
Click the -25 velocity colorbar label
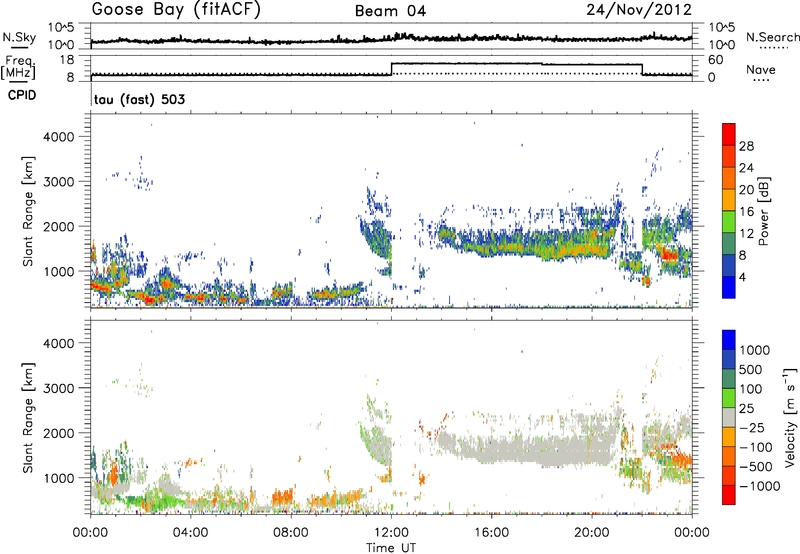pyautogui.click(x=752, y=428)
